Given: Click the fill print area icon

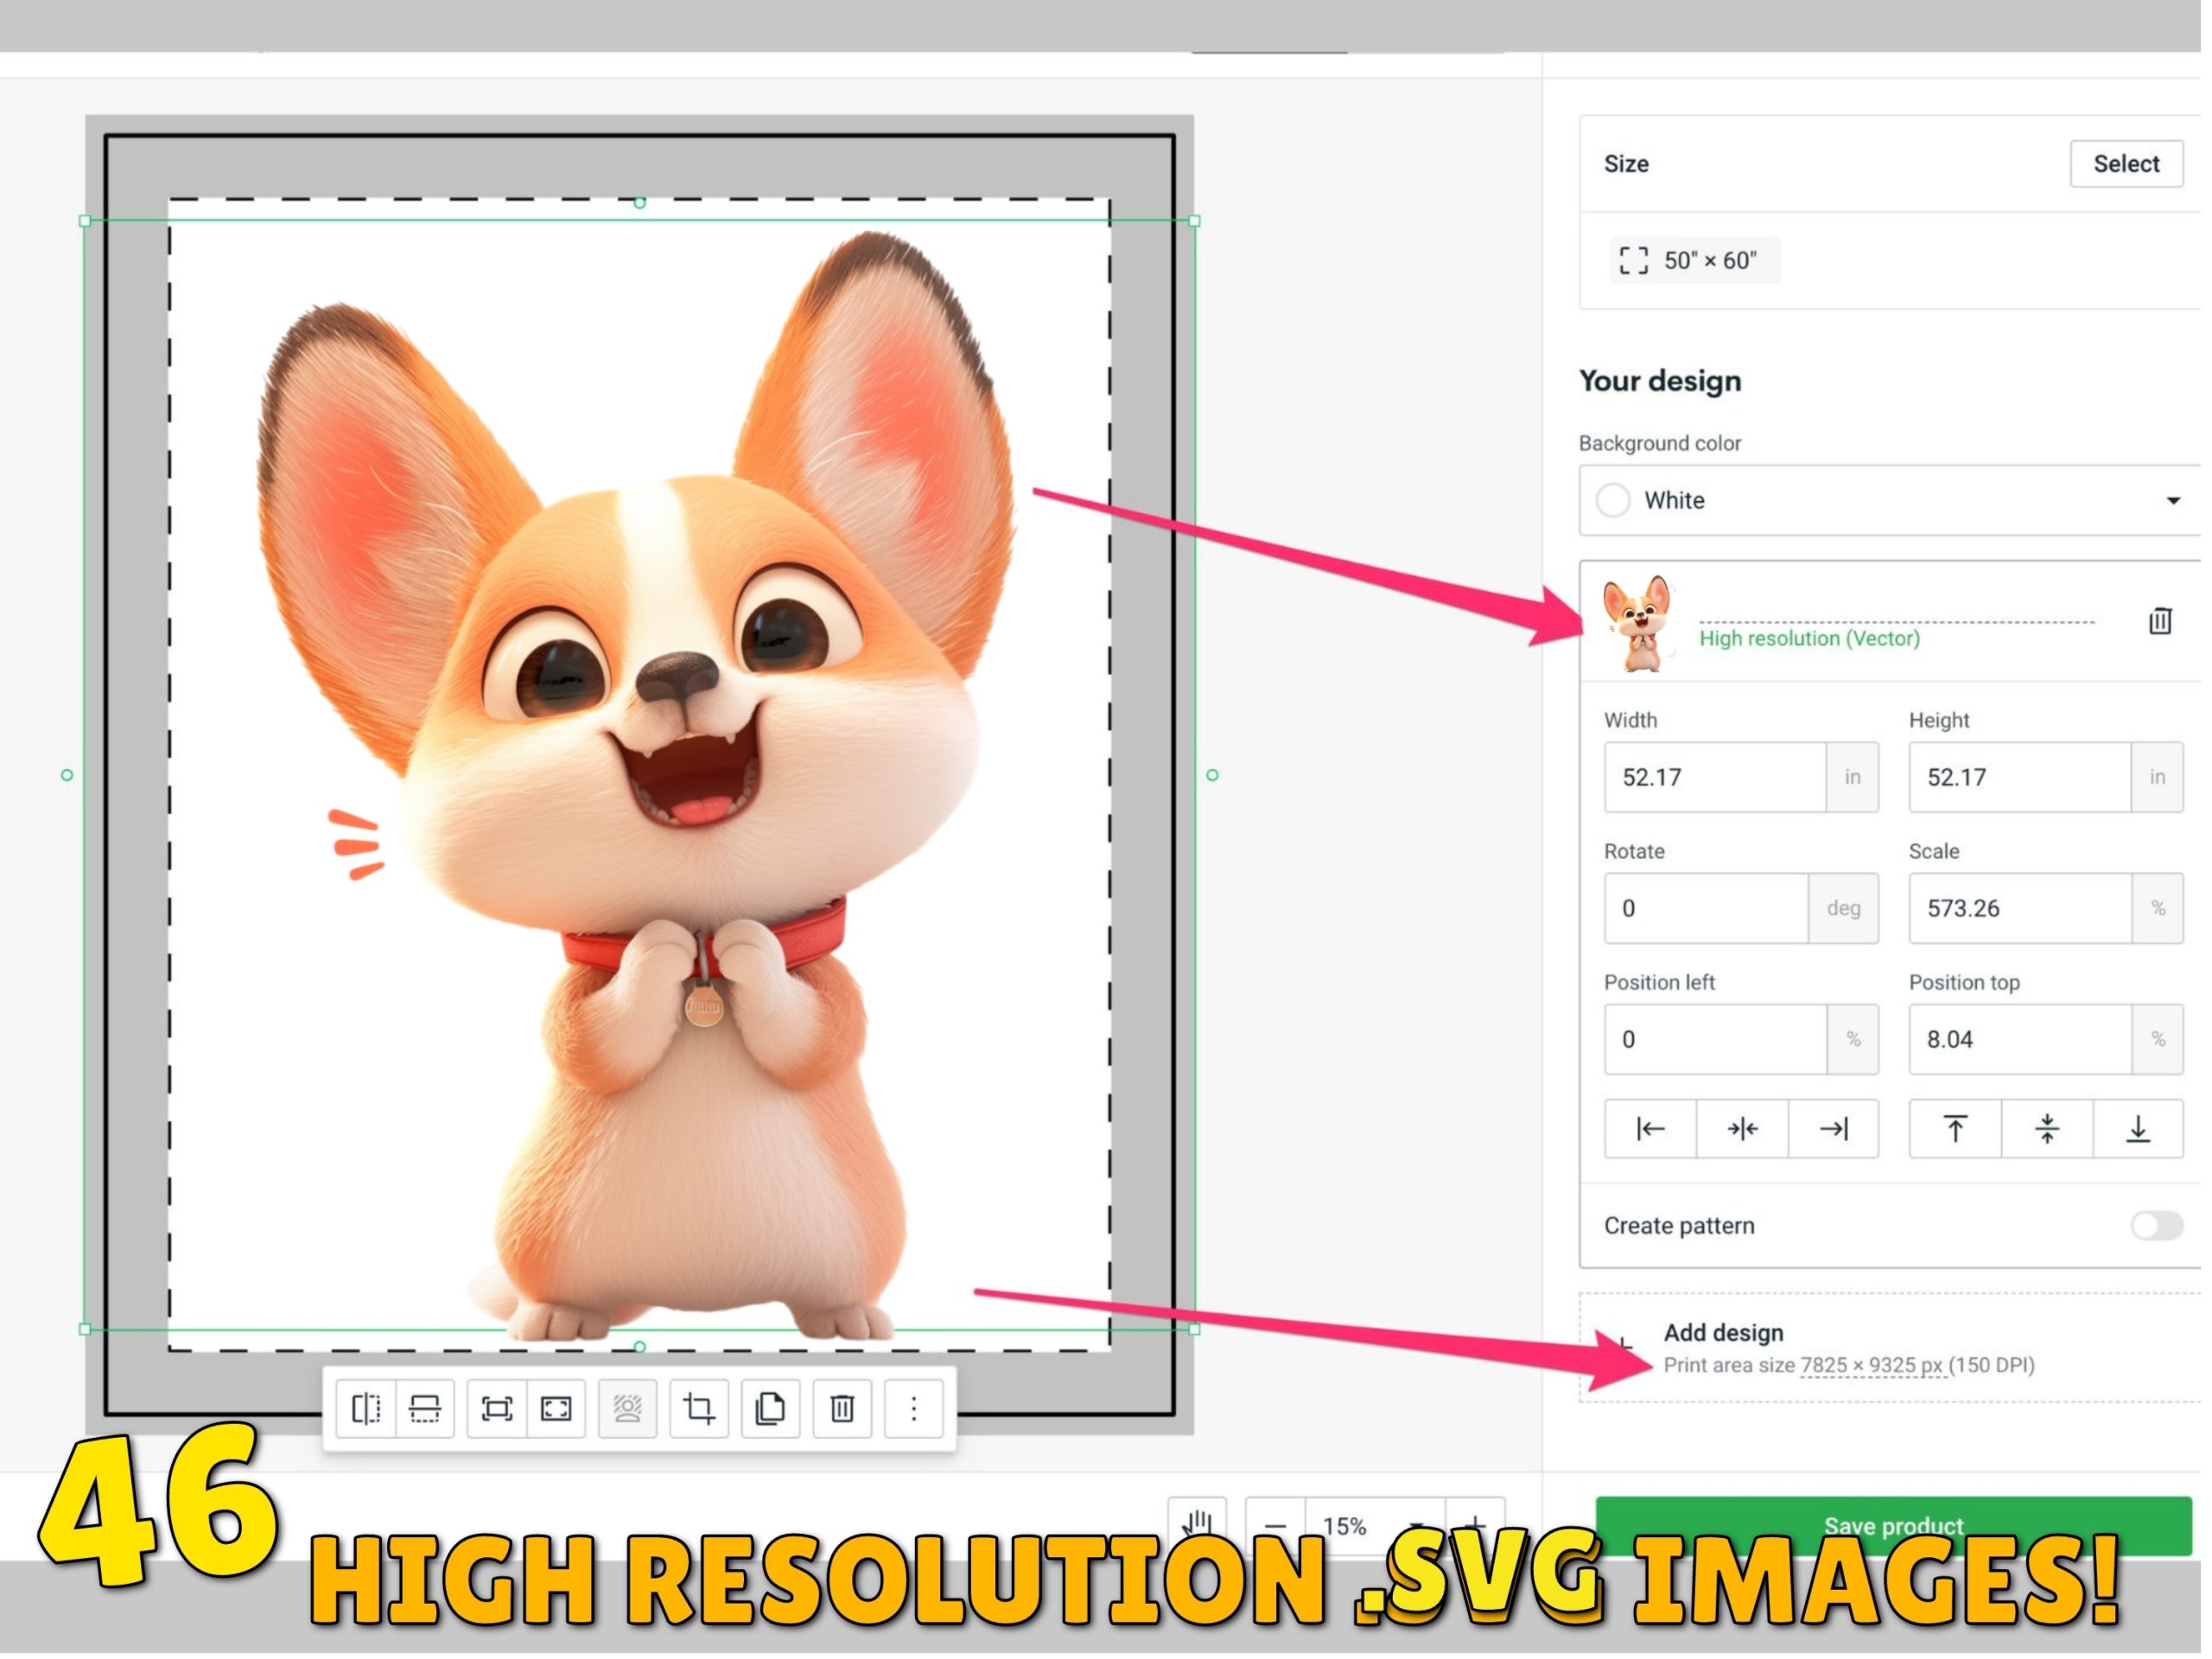Looking at the screenshot, I should [x=556, y=1411].
